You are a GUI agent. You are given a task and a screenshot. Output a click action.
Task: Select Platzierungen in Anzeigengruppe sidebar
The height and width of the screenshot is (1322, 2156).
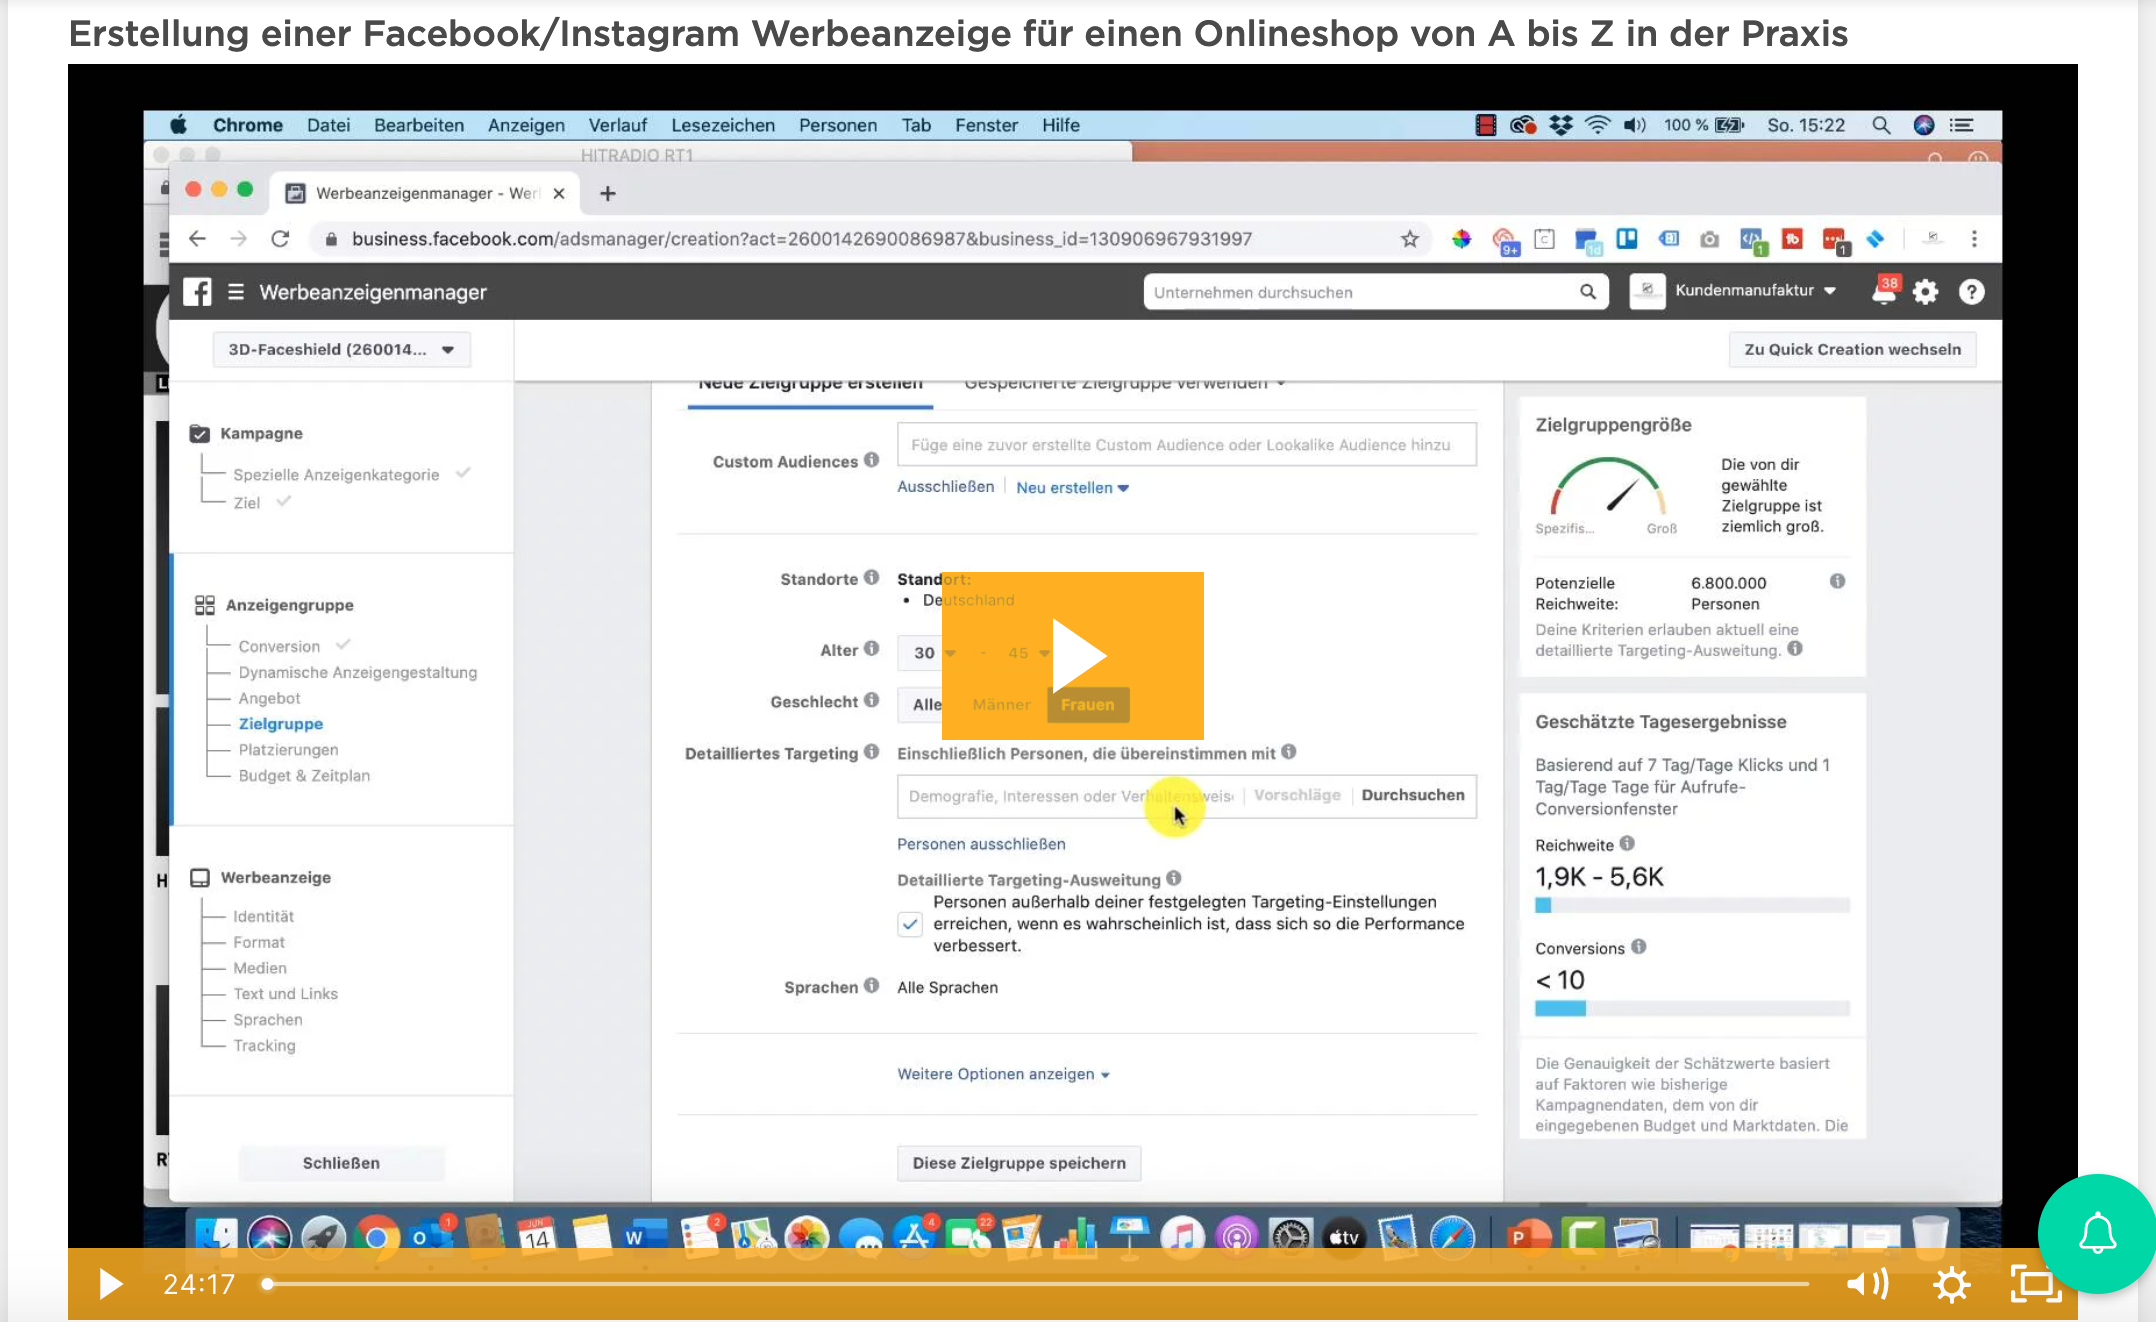(x=288, y=750)
